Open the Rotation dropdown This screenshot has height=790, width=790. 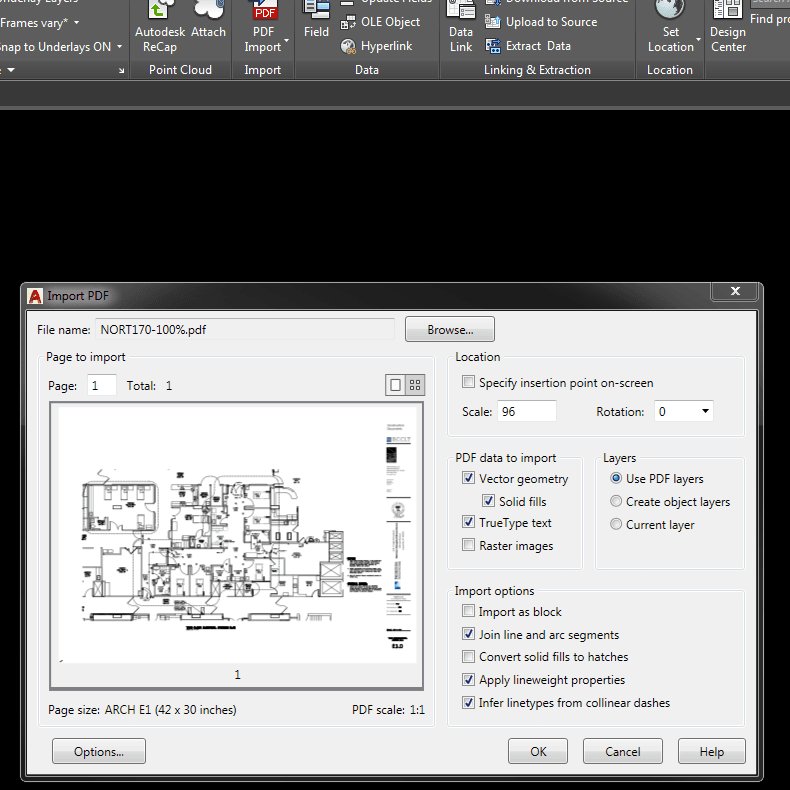tap(705, 411)
